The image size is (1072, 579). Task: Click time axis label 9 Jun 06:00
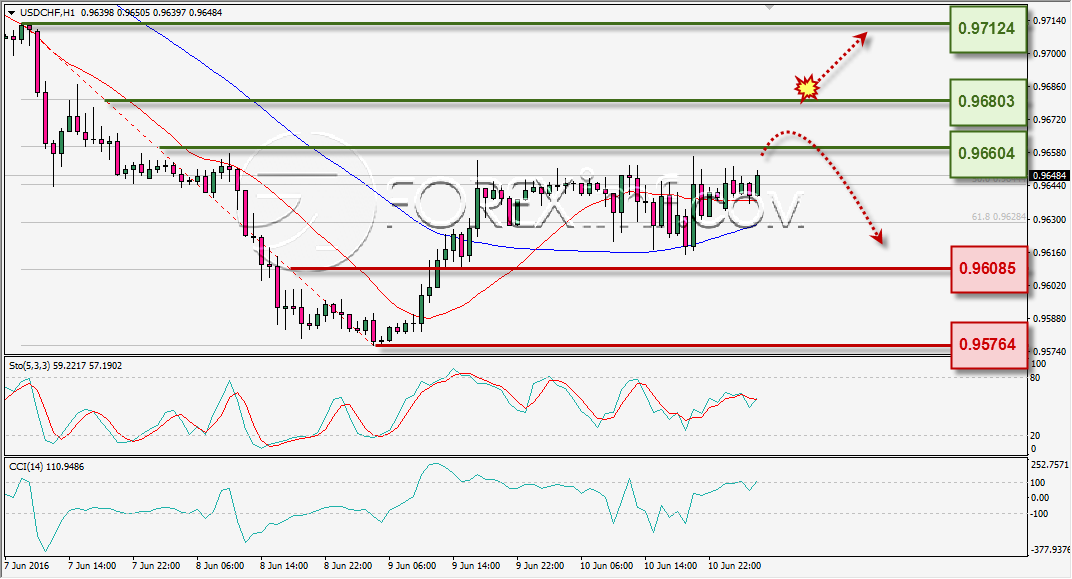412,566
